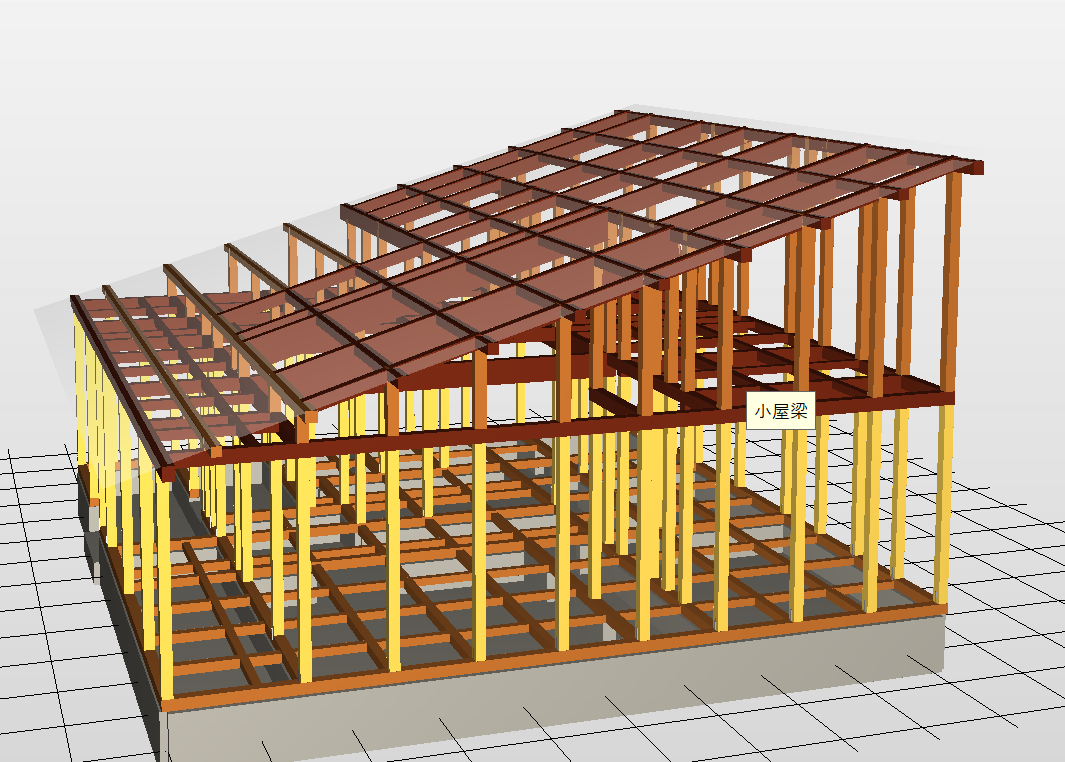Click the 小屋梁 tooltip label
The width and height of the screenshot is (1065, 762).
pos(780,411)
